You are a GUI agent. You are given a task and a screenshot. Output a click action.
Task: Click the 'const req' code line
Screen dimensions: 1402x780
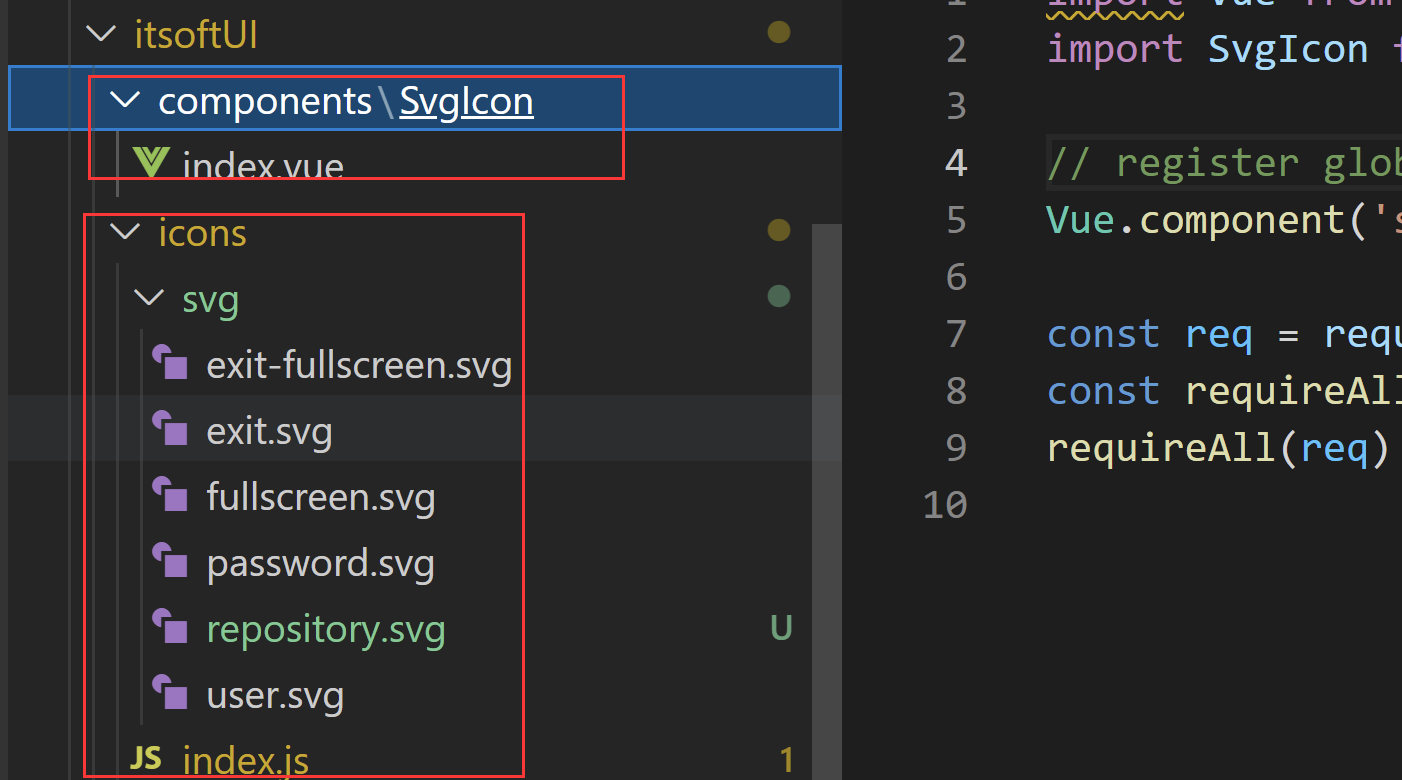click(x=1224, y=333)
